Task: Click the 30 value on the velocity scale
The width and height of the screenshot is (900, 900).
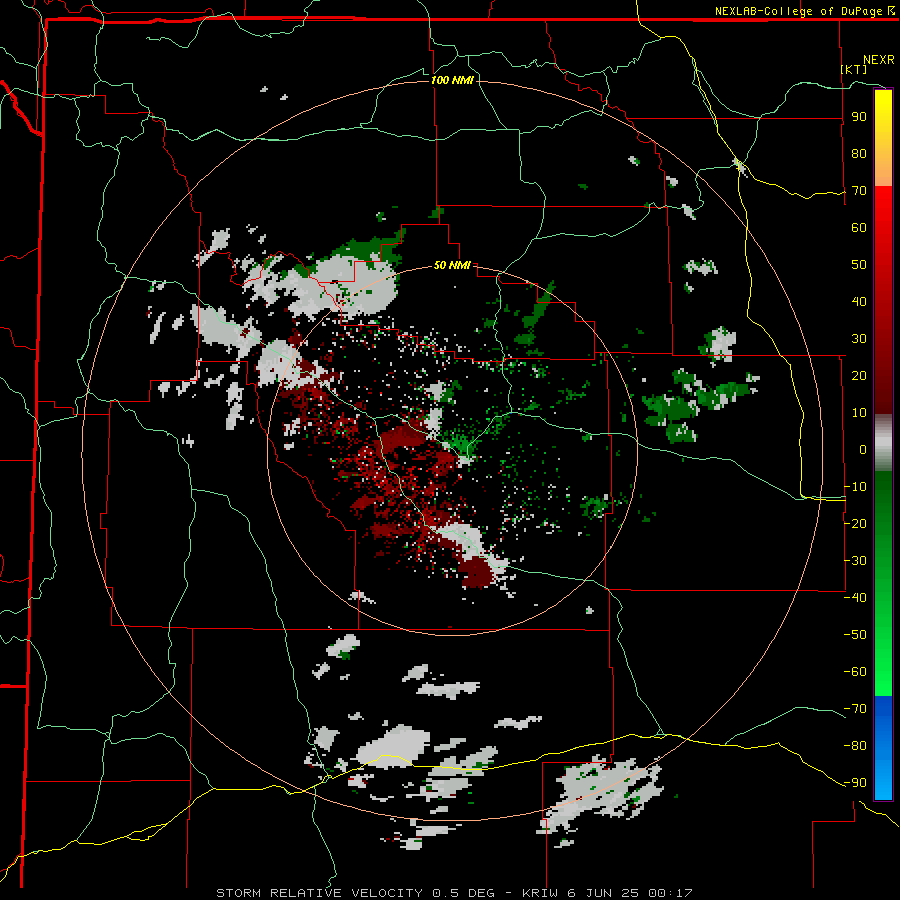Action: click(859, 339)
